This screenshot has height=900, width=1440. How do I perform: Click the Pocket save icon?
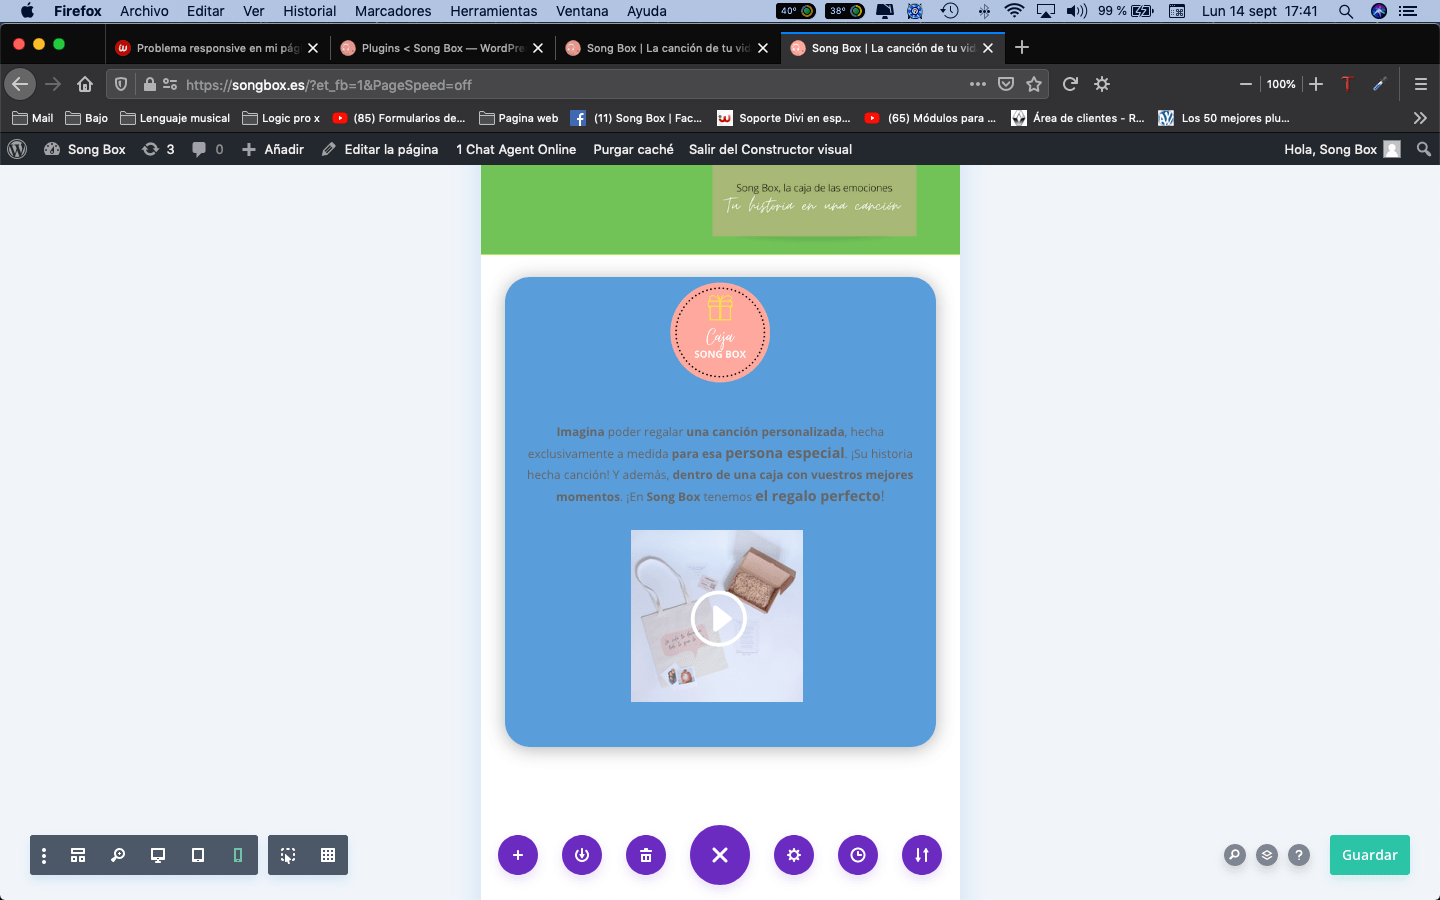coord(1006,84)
